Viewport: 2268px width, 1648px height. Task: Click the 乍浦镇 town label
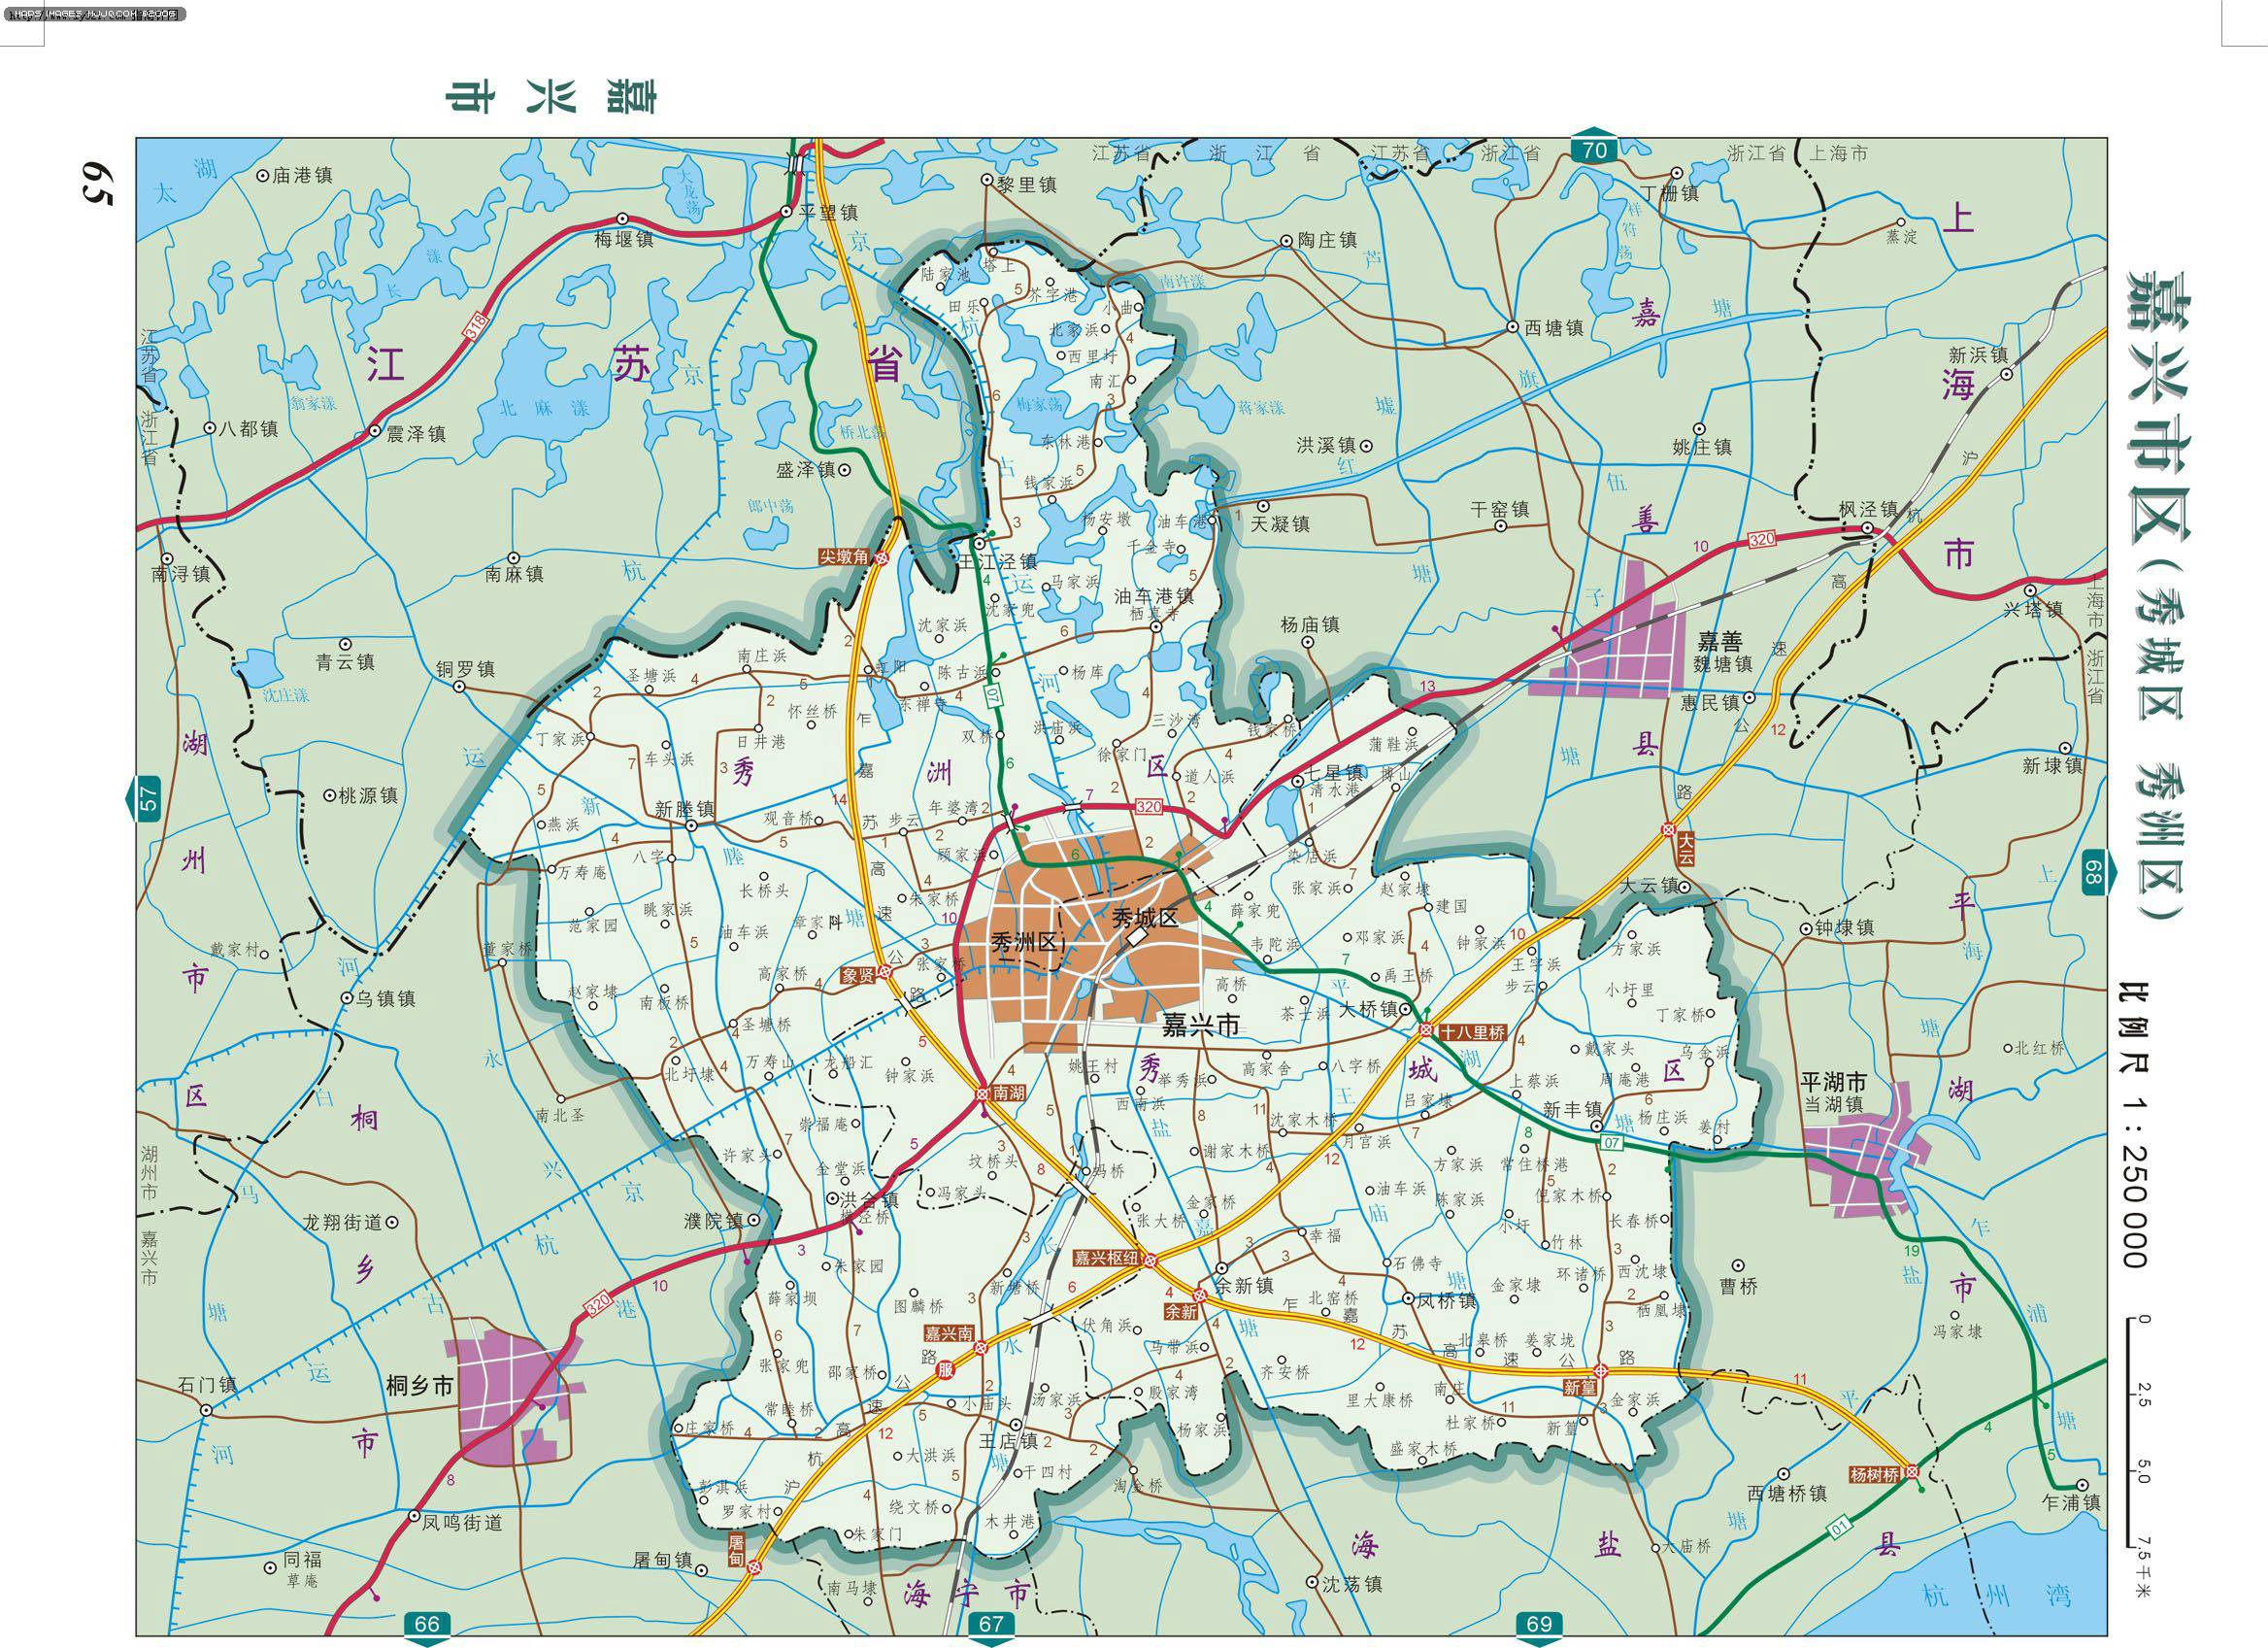(2070, 1503)
